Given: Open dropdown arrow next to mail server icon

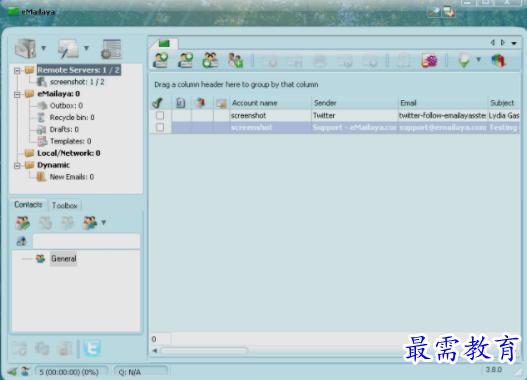Looking at the screenshot, I should [x=44, y=48].
